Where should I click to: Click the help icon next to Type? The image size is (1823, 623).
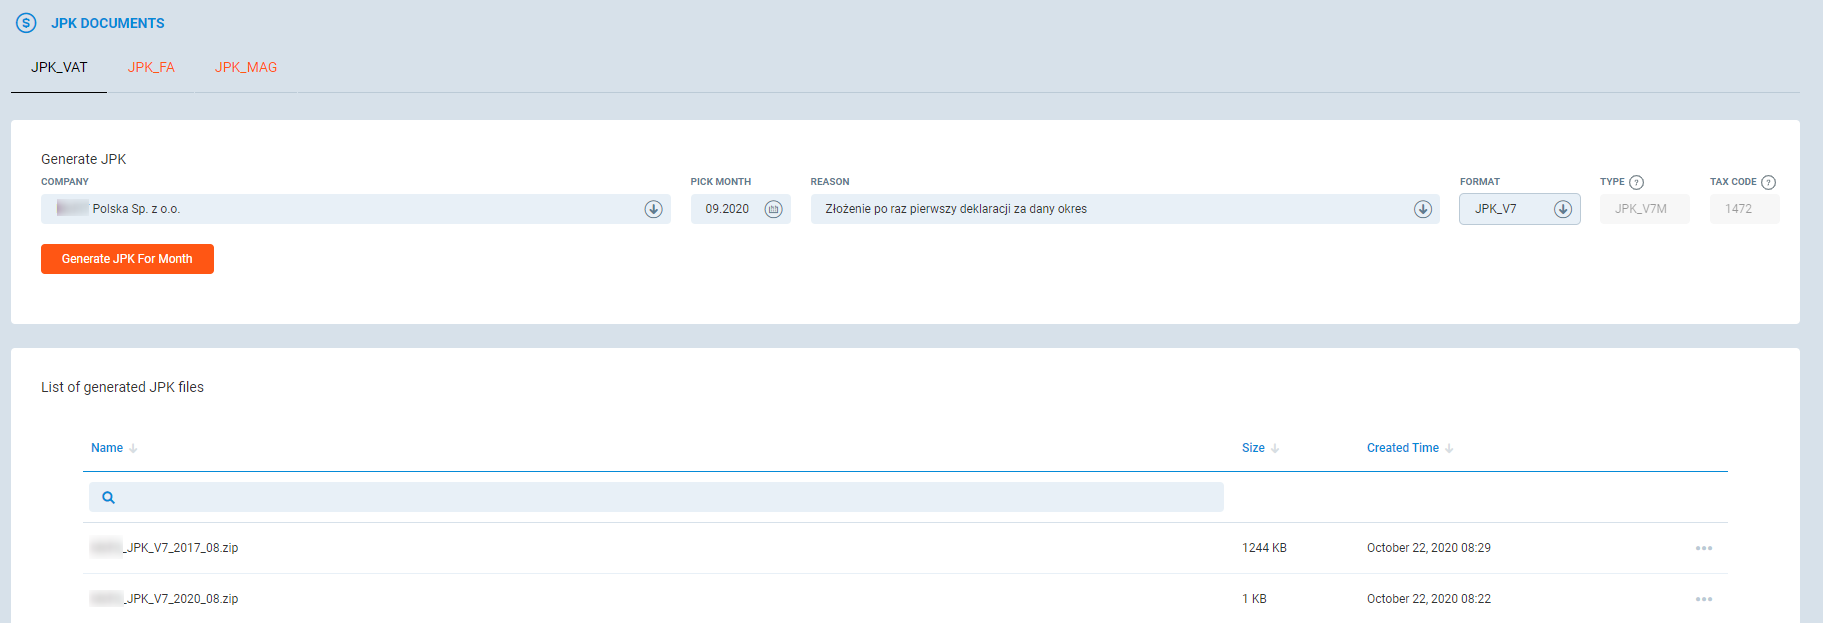1636,182
